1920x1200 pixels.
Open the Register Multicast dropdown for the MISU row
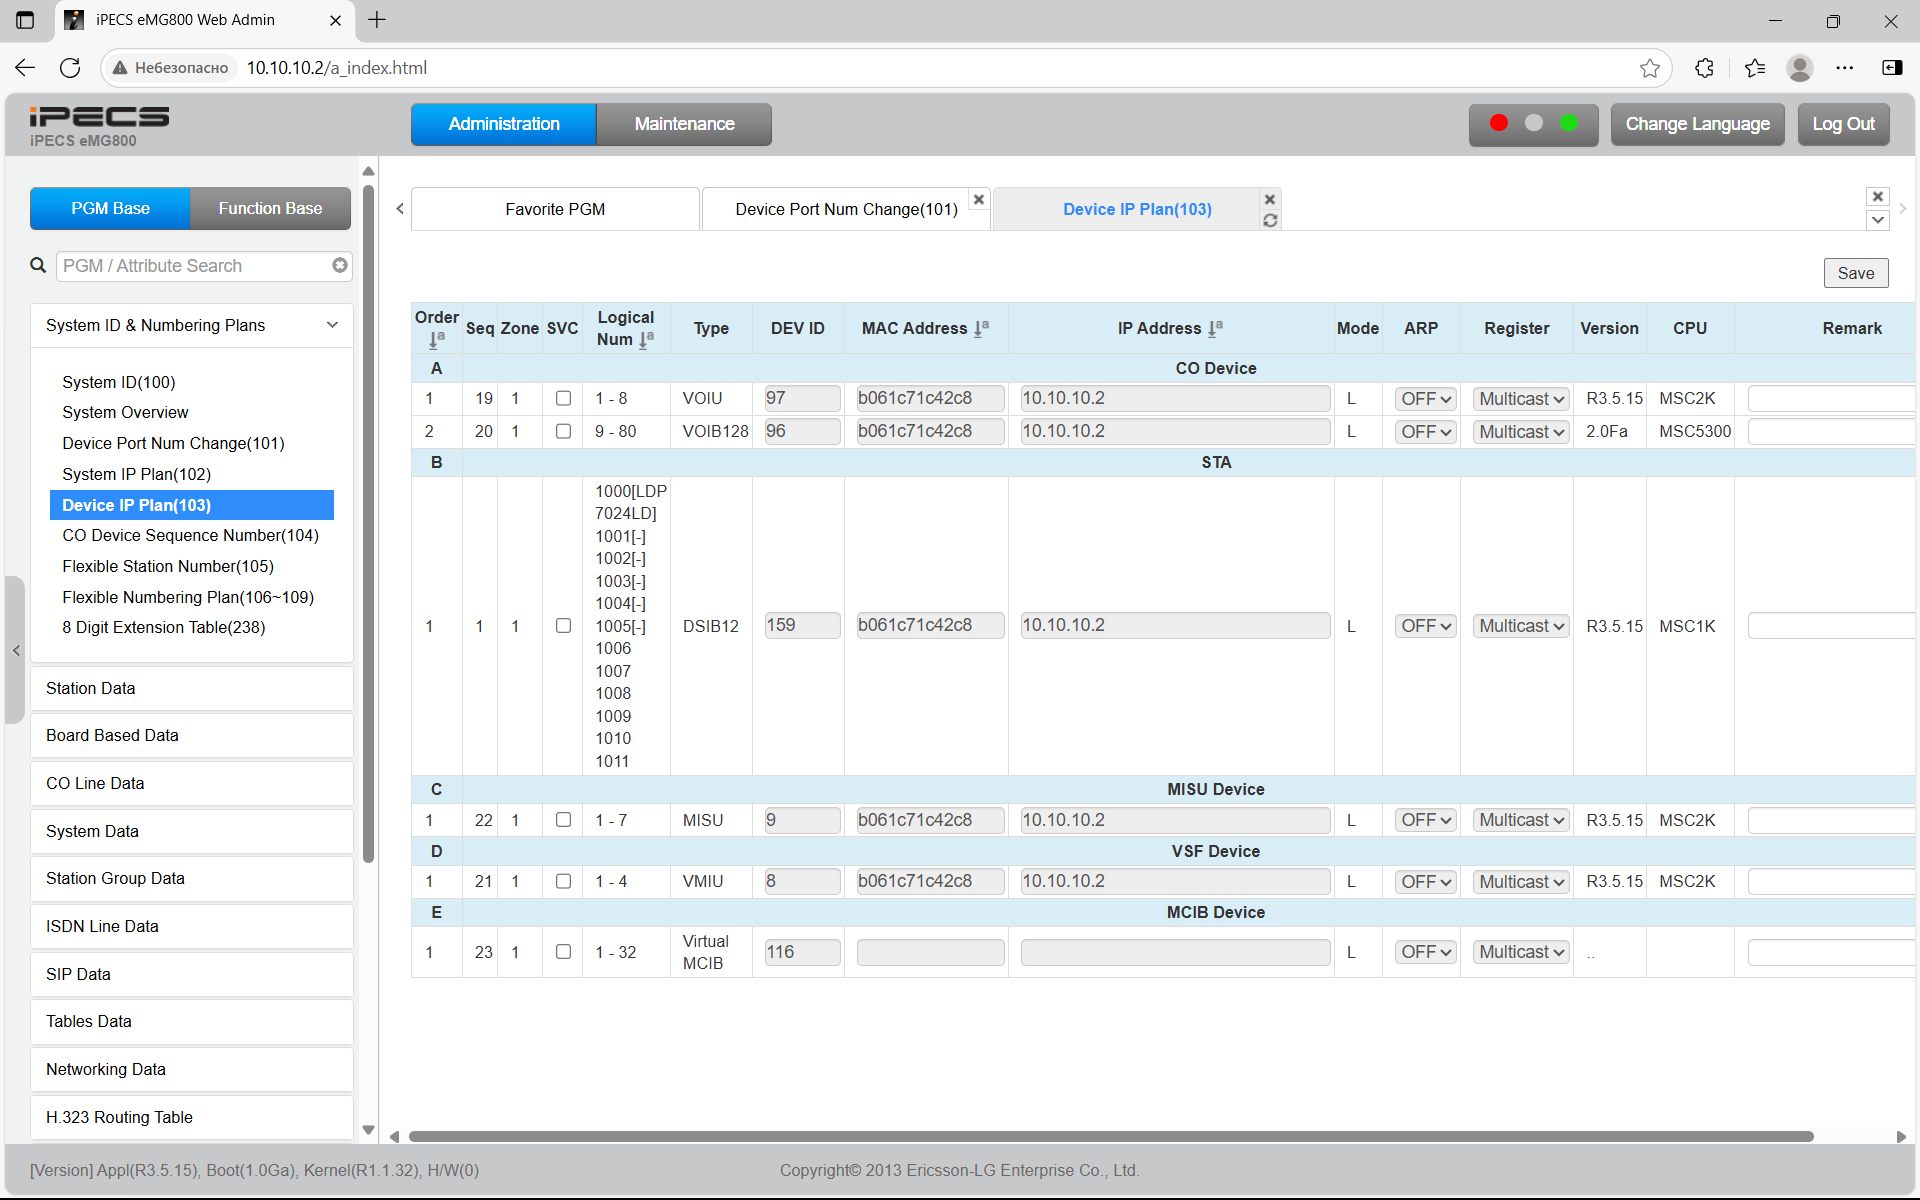tap(1520, 820)
